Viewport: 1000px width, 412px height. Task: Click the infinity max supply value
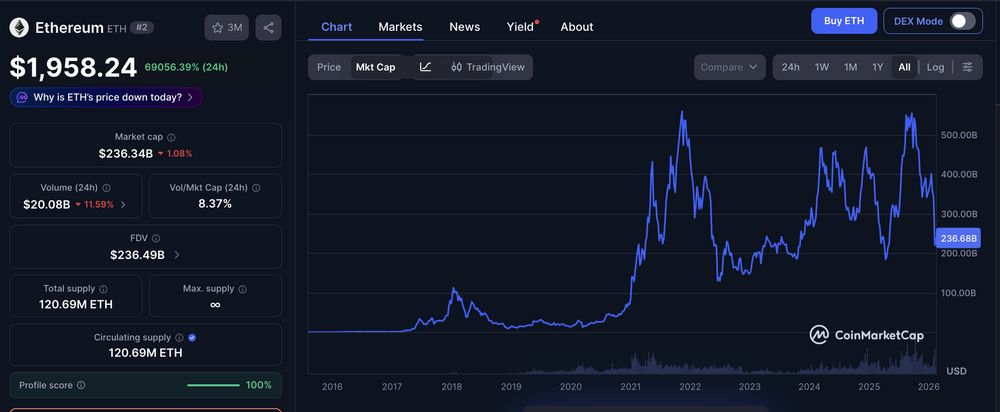click(215, 304)
